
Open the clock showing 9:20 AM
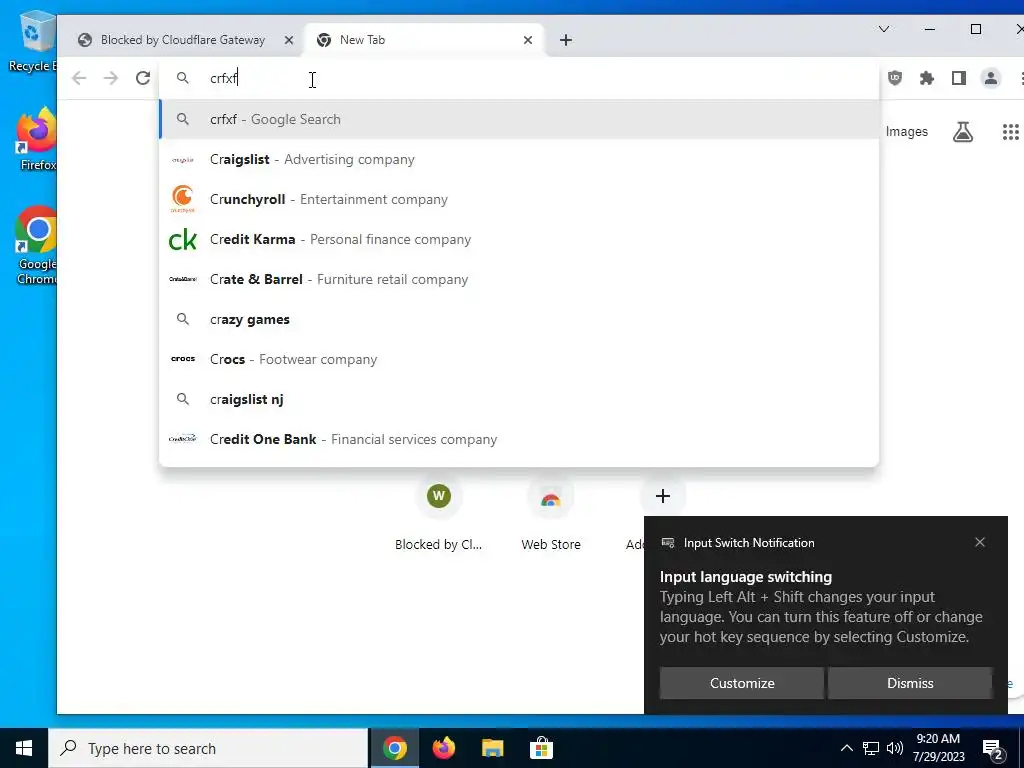click(938, 748)
